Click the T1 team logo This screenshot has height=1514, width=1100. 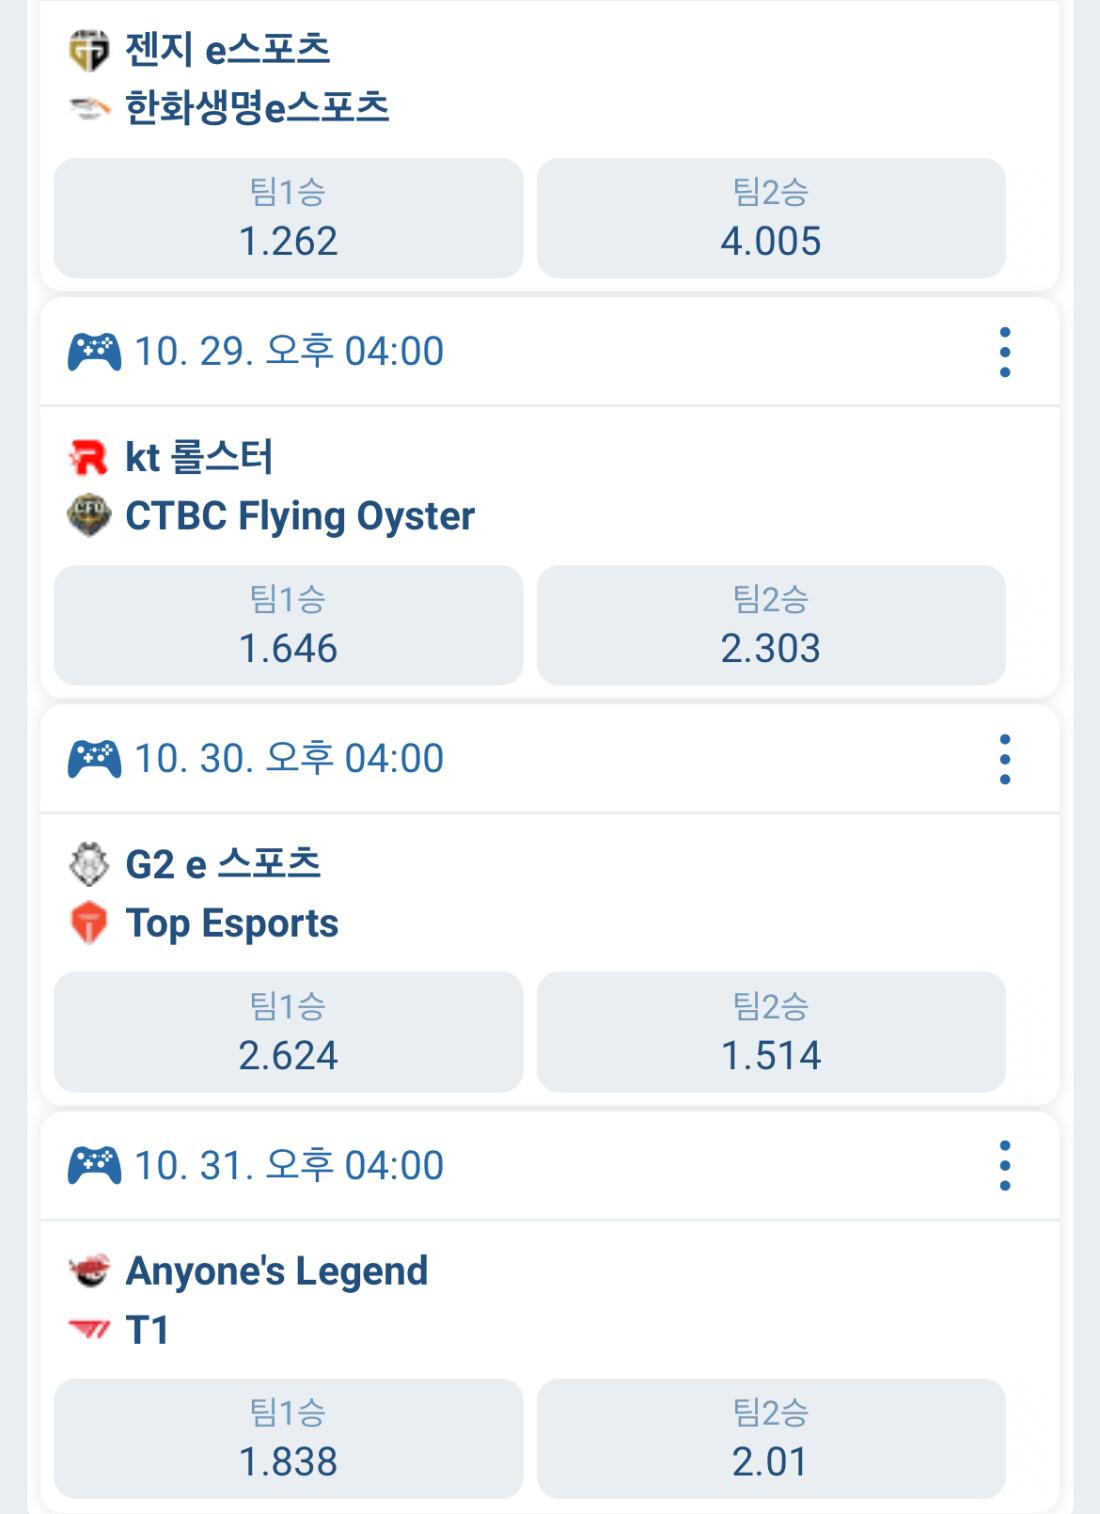point(89,1330)
